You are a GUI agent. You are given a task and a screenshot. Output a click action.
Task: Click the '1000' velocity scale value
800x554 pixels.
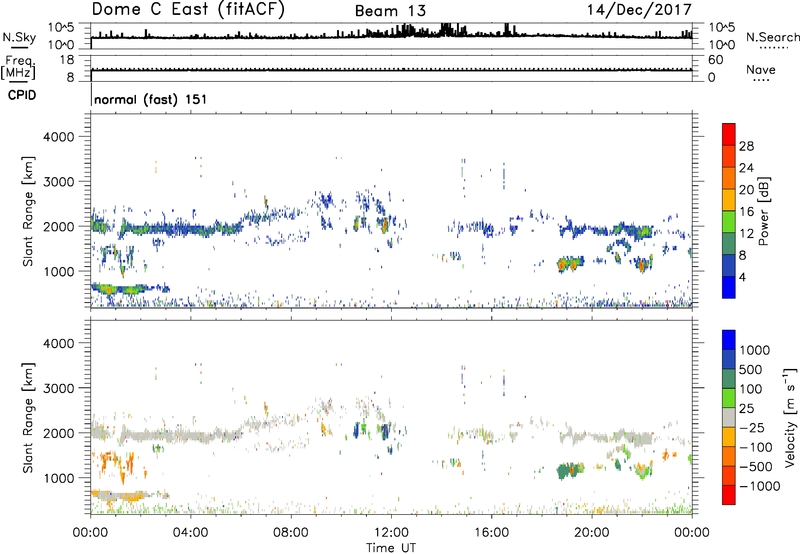click(755, 350)
